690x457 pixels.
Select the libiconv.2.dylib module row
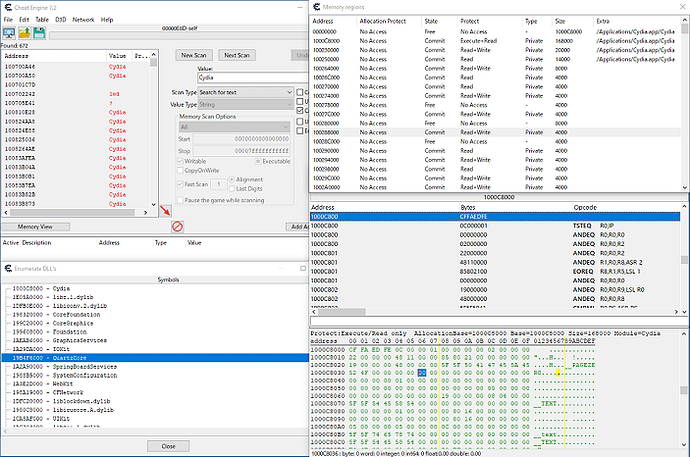[155, 306]
